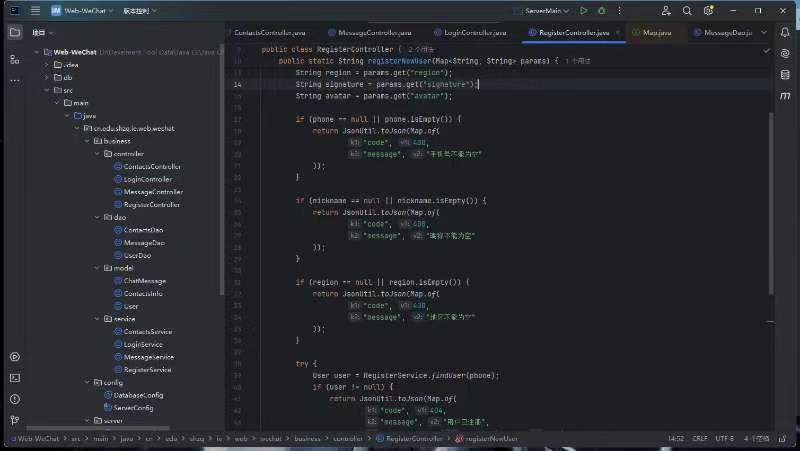Collapse the controller package folder
The height and width of the screenshot is (451, 800).
(x=98, y=154)
